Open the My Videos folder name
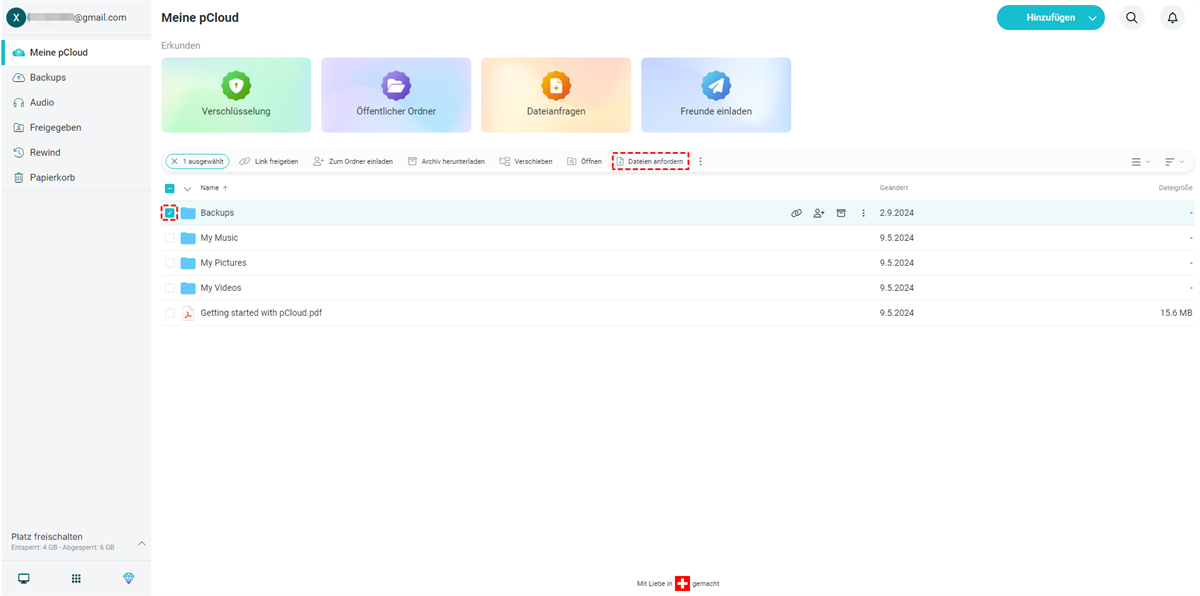The height and width of the screenshot is (596, 1200). pyautogui.click(x=221, y=288)
